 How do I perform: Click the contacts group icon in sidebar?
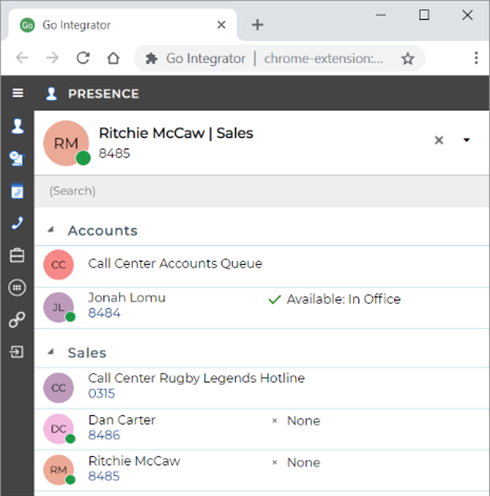pyautogui.click(x=17, y=158)
